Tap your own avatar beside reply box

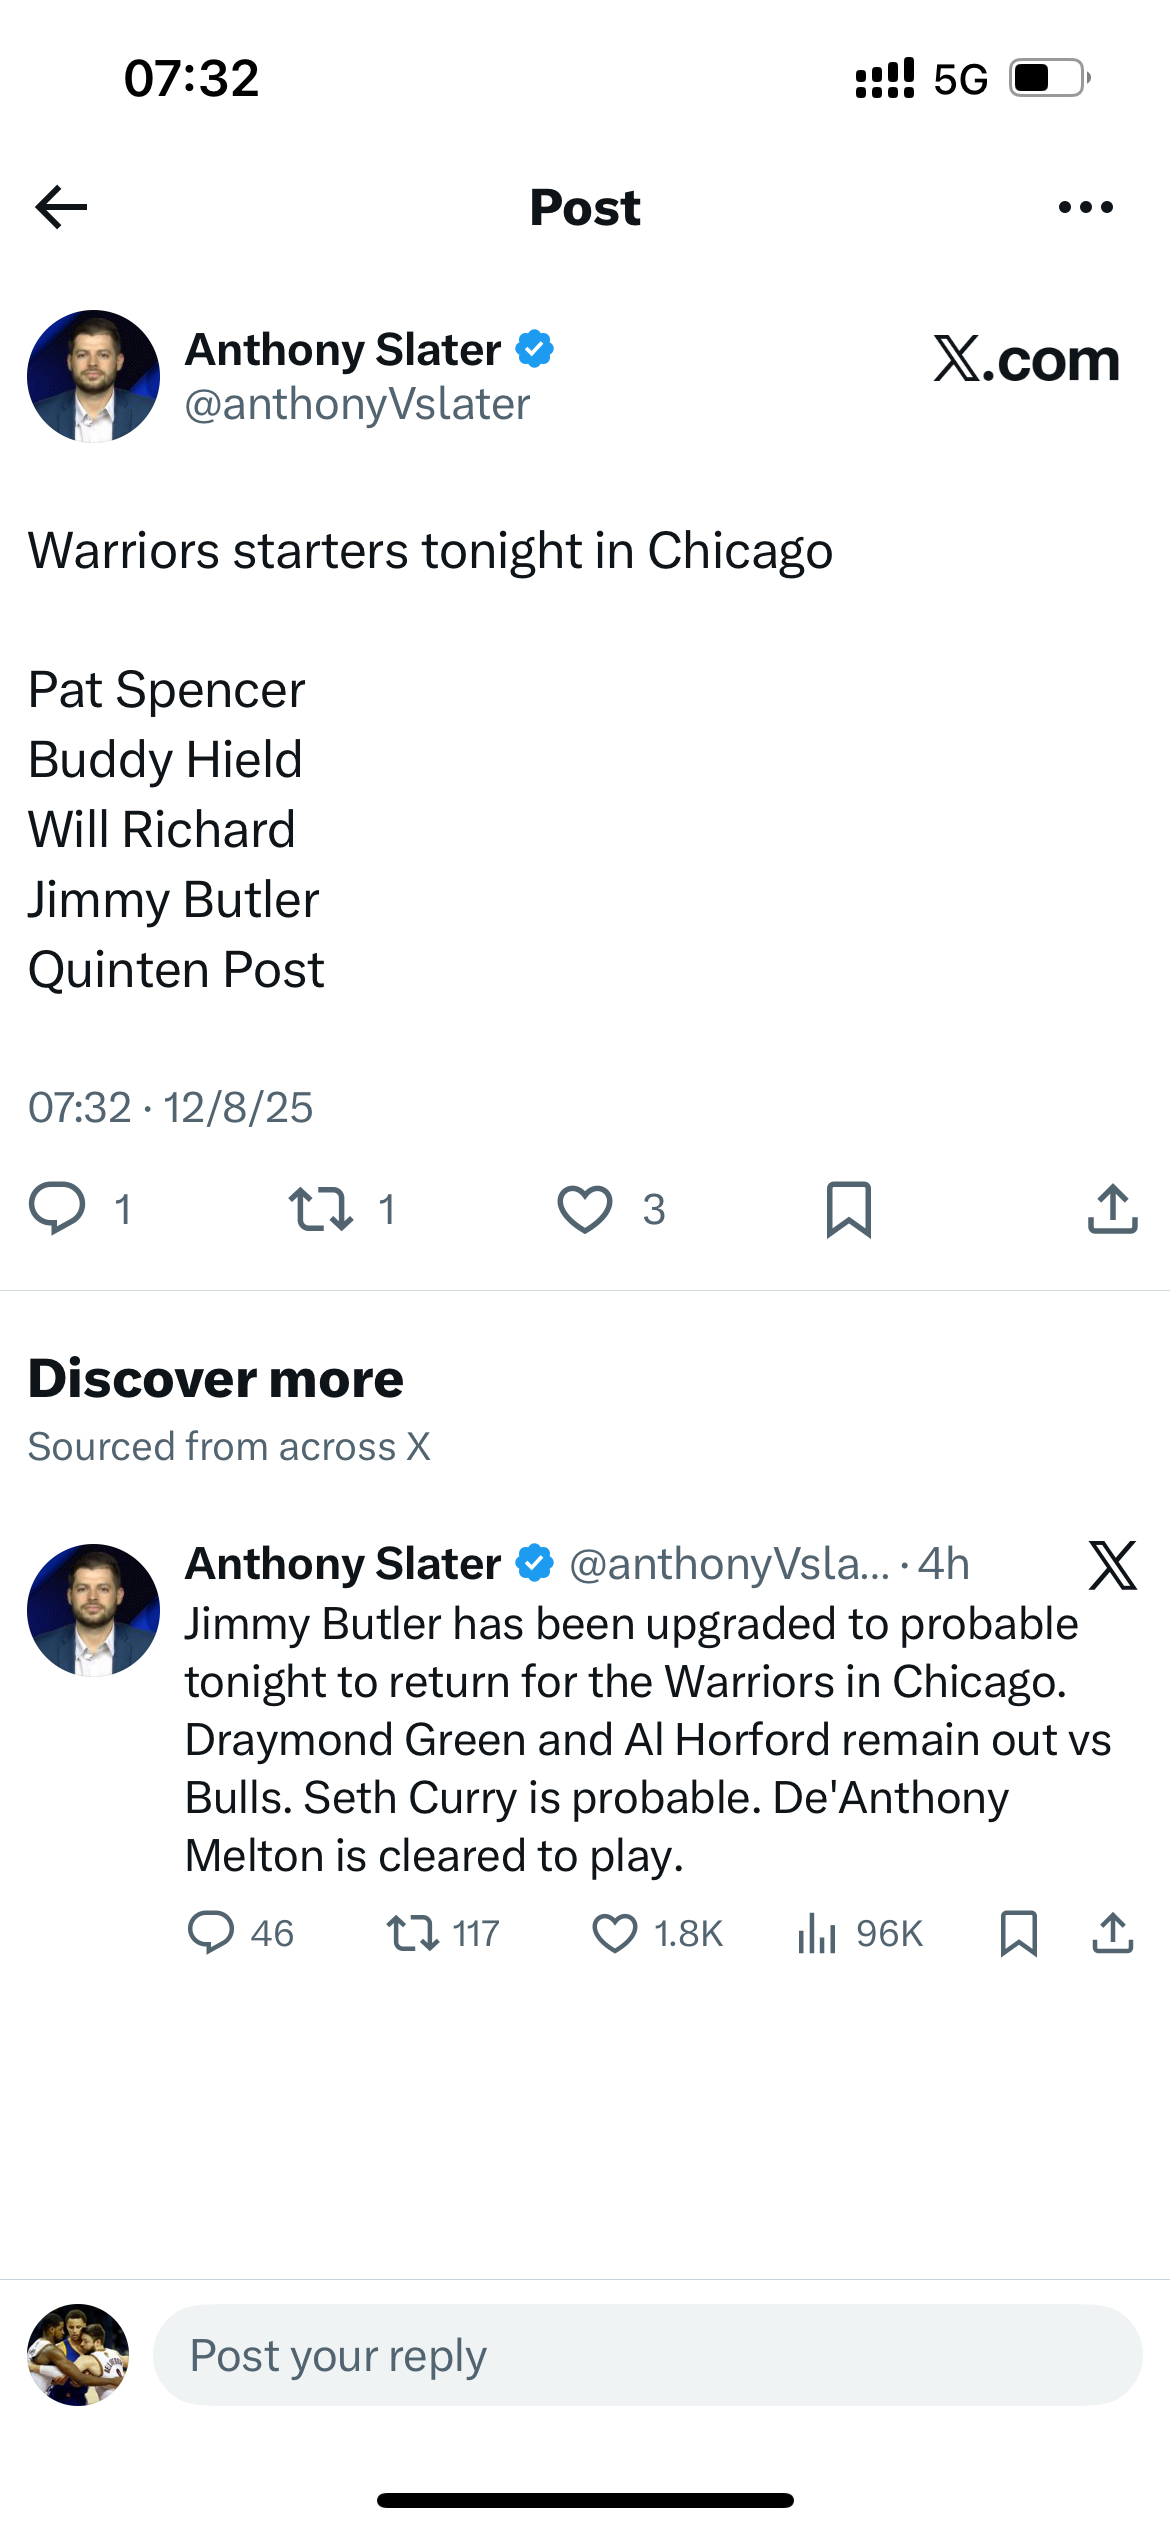click(78, 2355)
